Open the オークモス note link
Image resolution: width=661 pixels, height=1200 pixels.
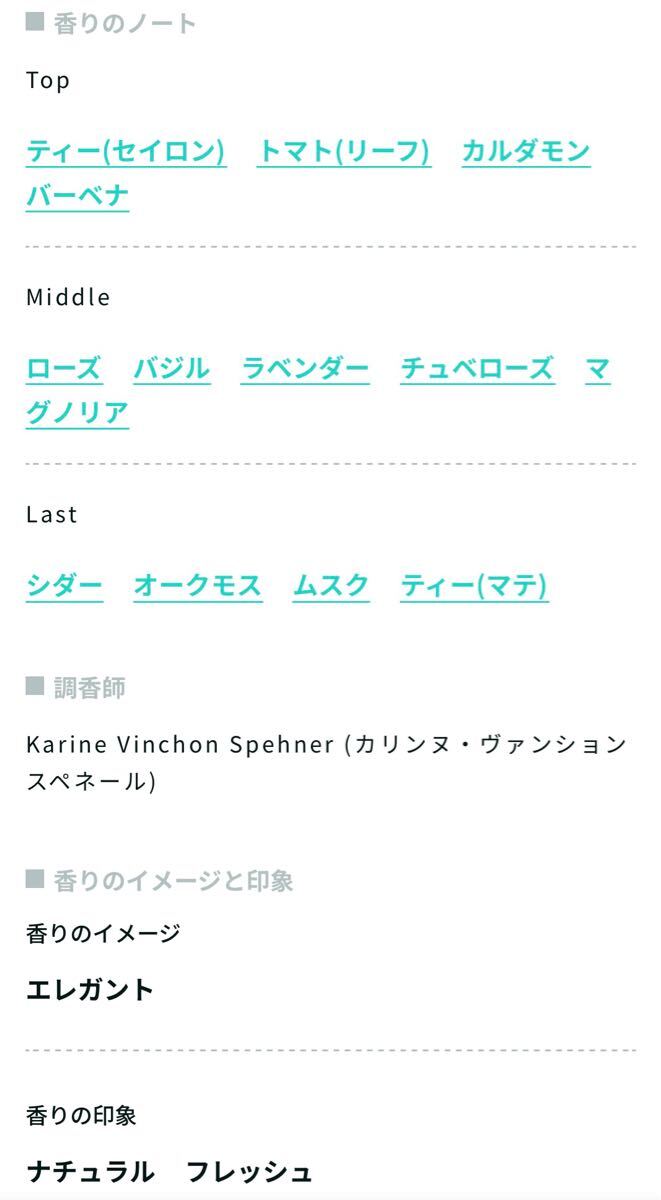[198, 586]
